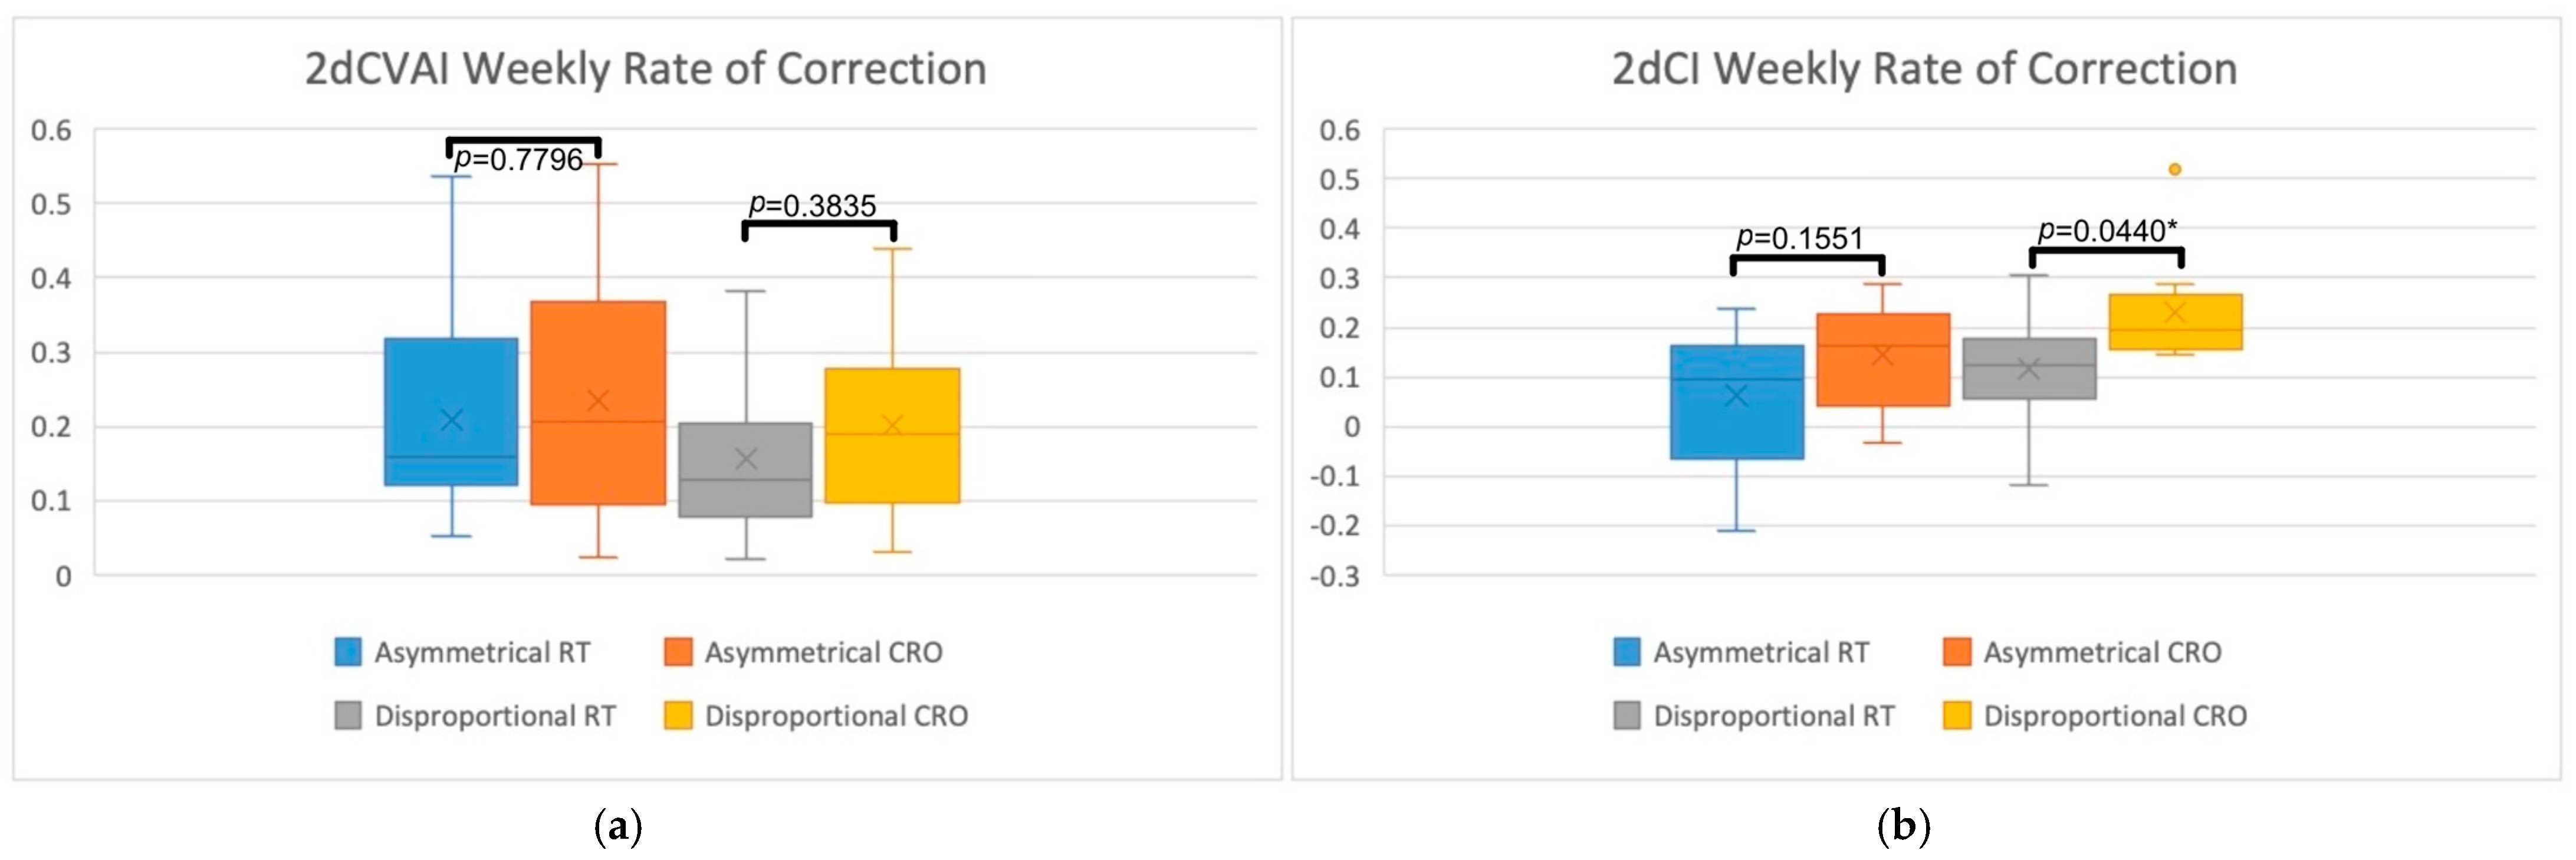Click orange Asymmetrical CRO legend swatch in 2dCVAI chart
Viewport: 2576px width, 860px height.
point(678,652)
